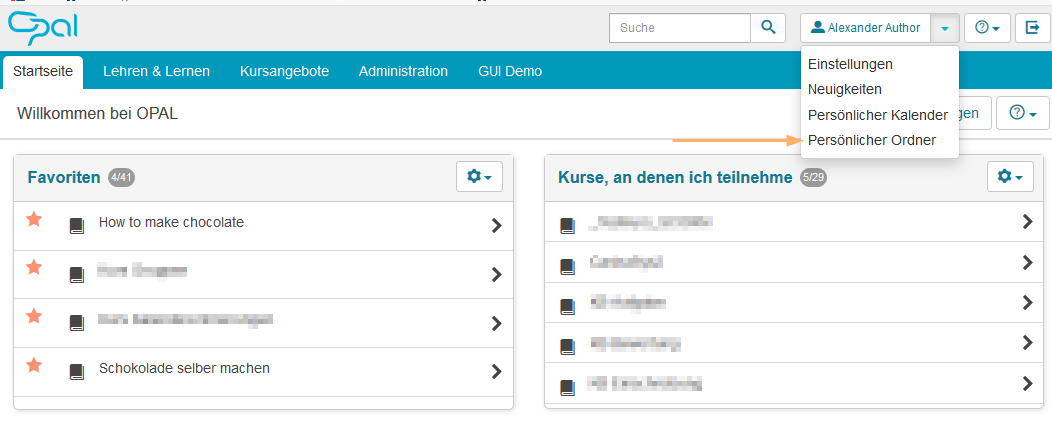Open the GUI Demo tab
Screen dimensions: 1052x421
click(510, 71)
